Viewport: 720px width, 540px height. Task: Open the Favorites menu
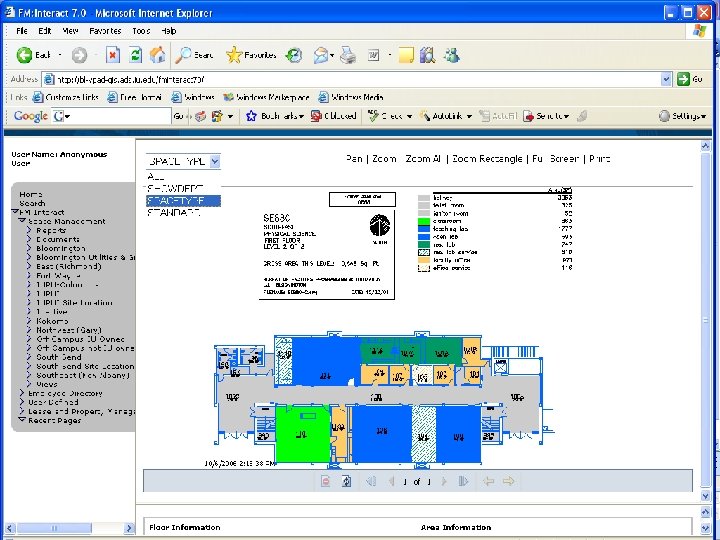point(105,31)
